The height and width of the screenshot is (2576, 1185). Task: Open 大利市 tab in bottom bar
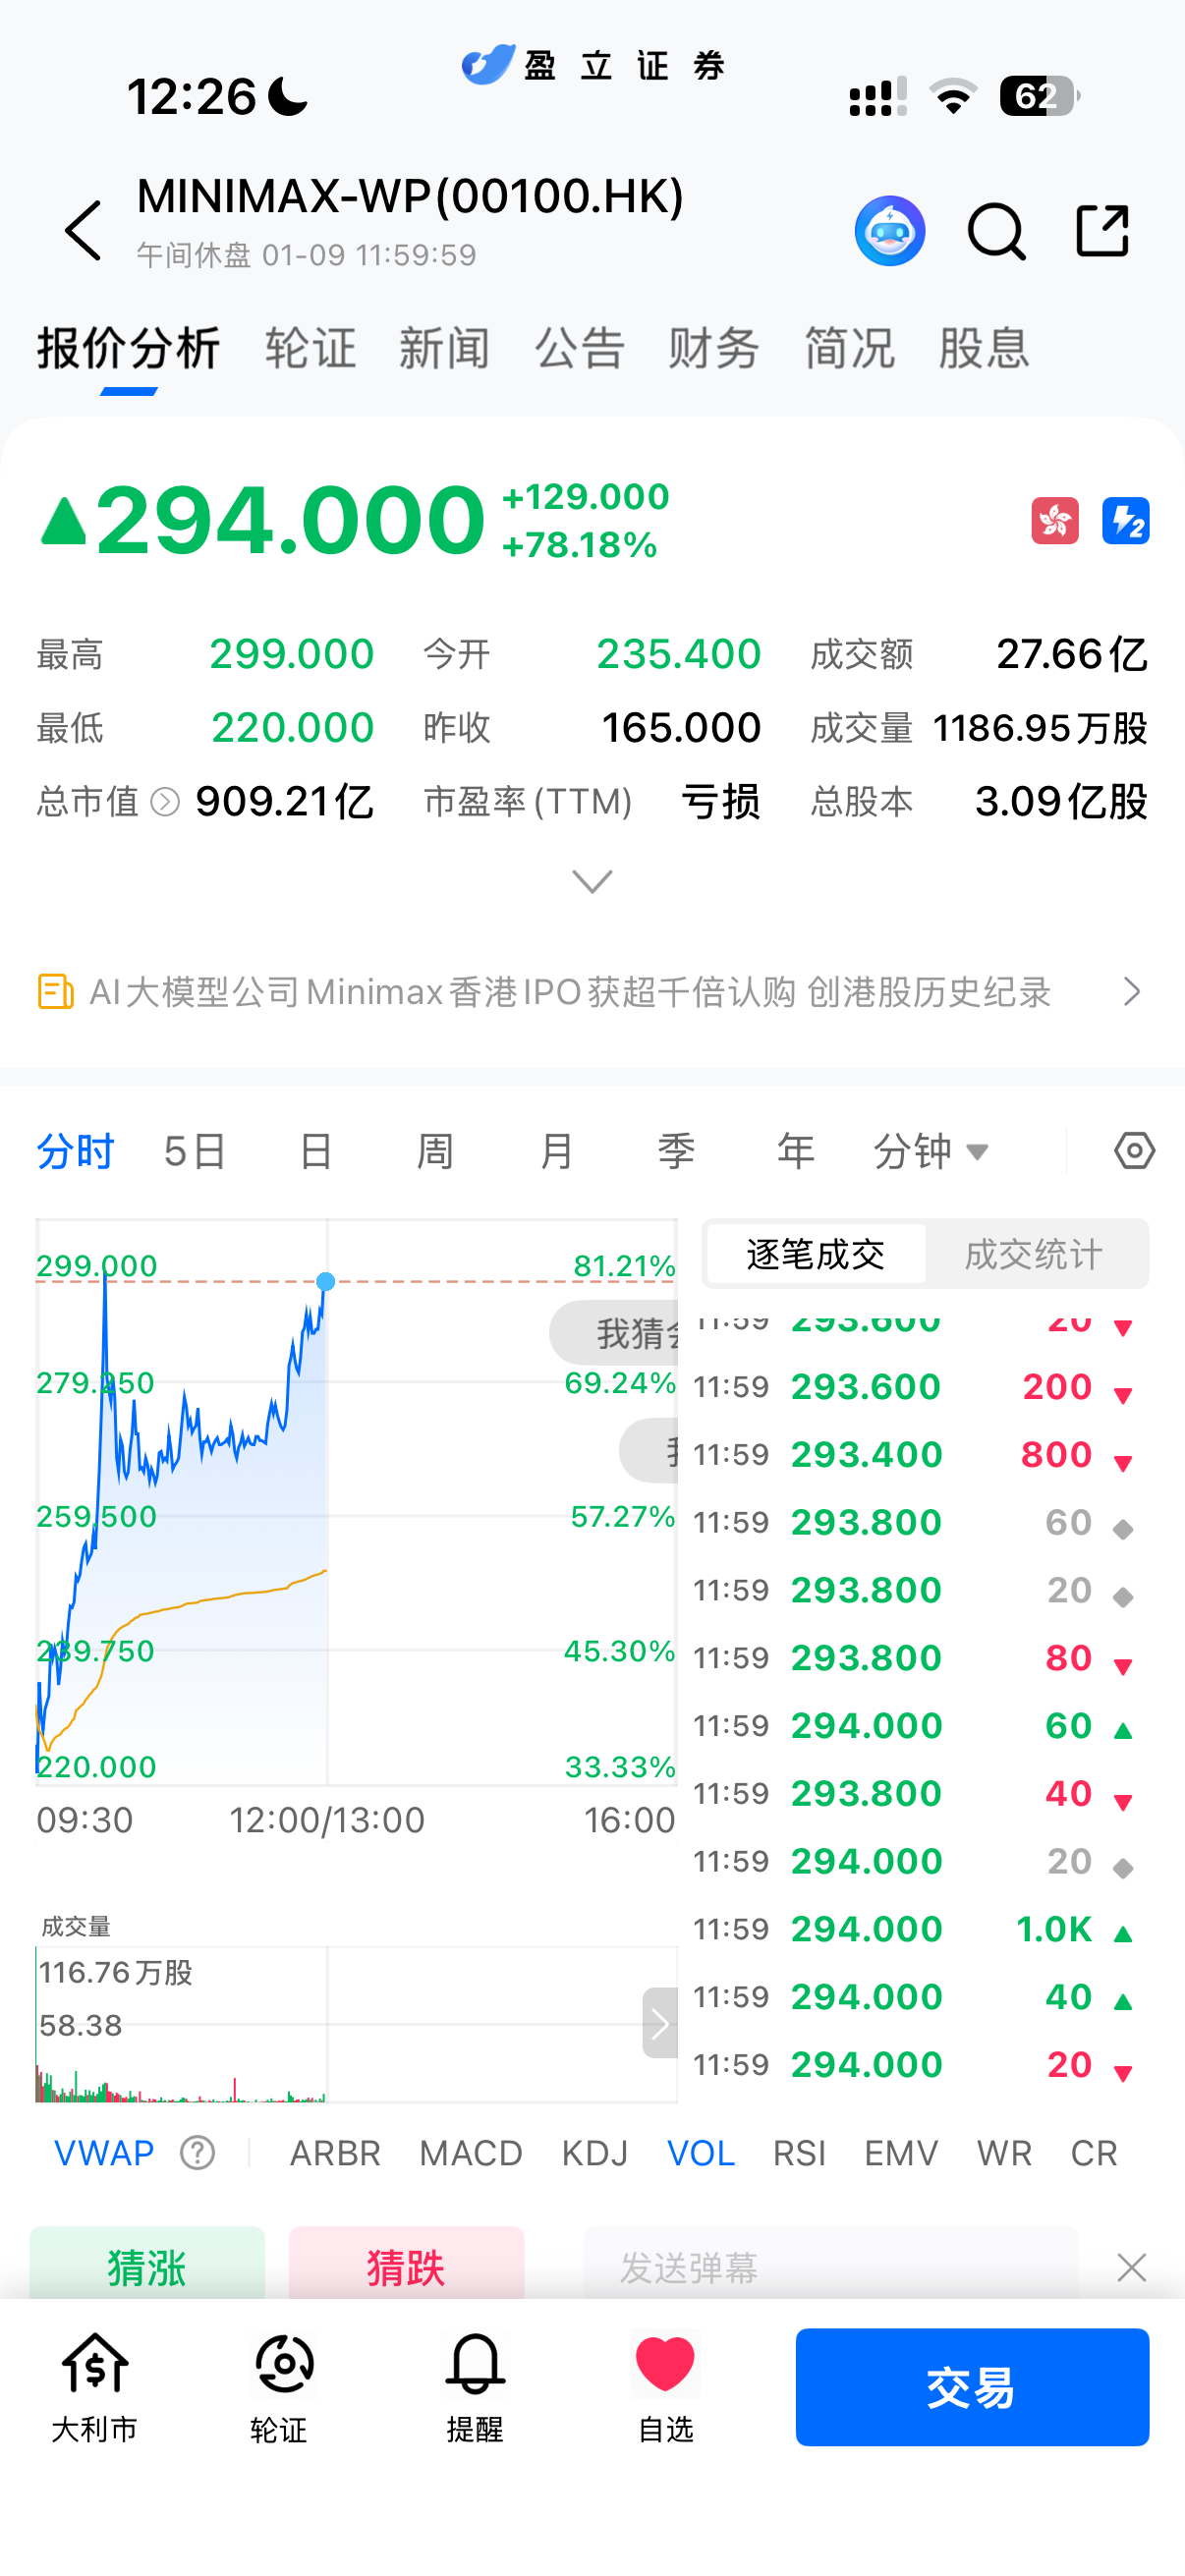click(95, 2388)
